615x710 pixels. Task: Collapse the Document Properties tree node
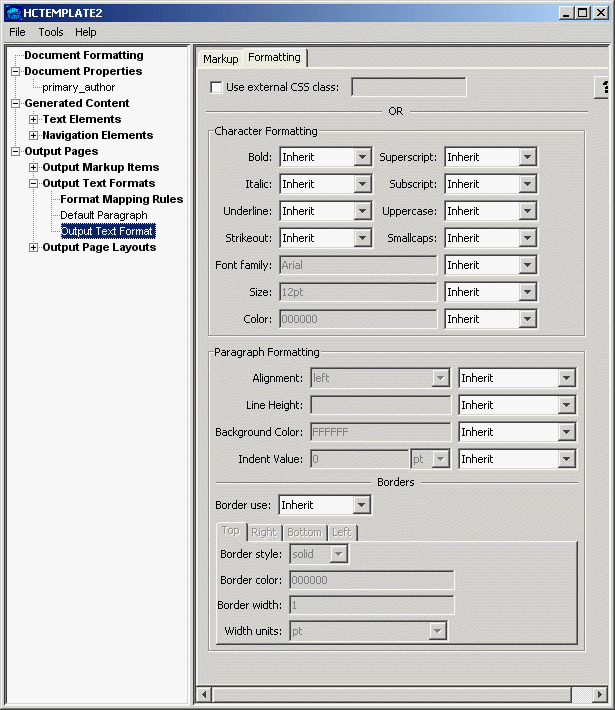16,72
